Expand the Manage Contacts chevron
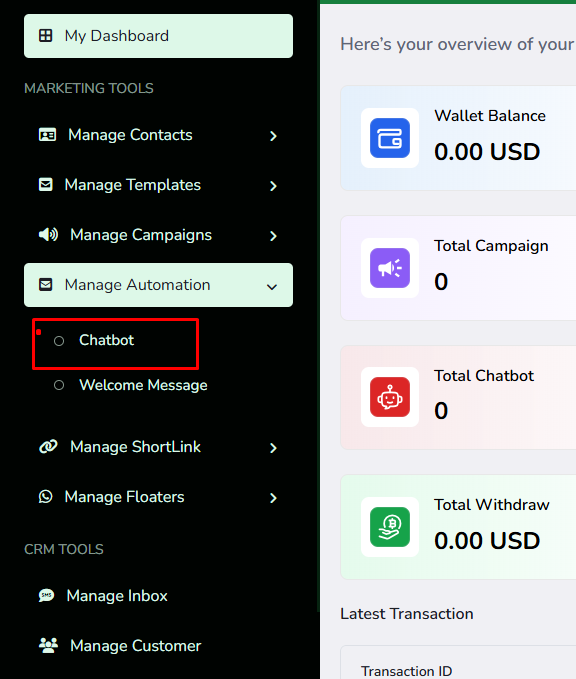Image resolution: width=576 pixels, height=679 pixels. click(273, 136)
